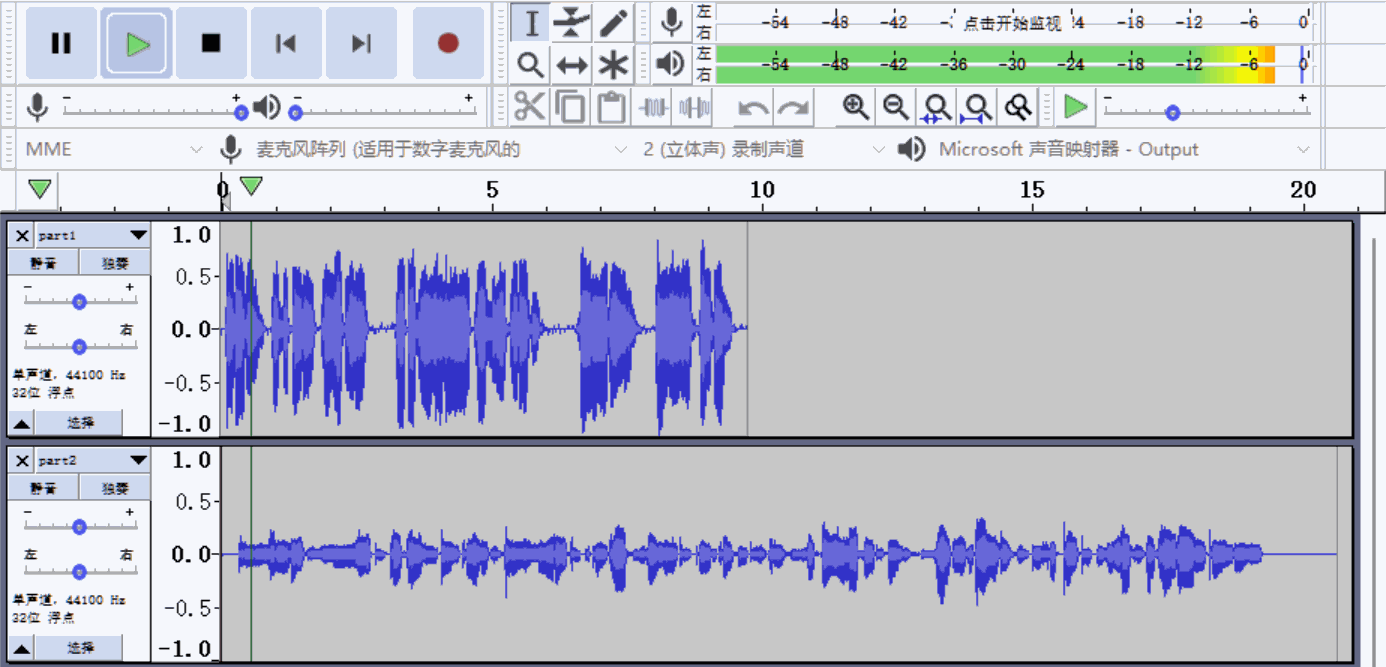This screenshot has width=1386, height=667.
Task: Select the Envelope tool
Action: point(571,22)
